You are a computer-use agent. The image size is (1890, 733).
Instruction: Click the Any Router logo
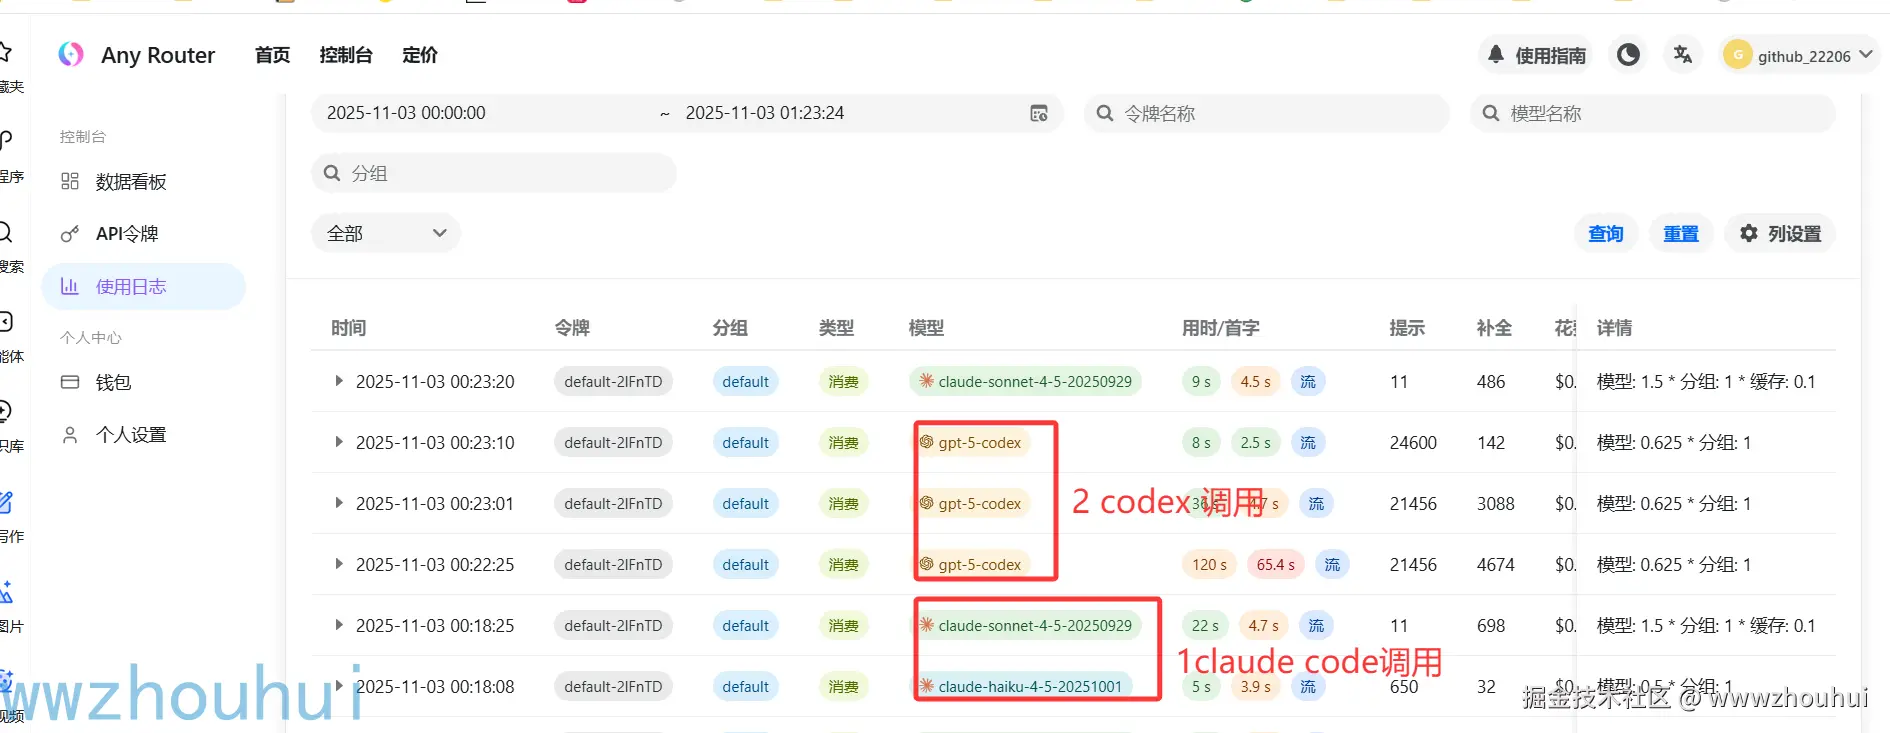[x=71, y=54]
